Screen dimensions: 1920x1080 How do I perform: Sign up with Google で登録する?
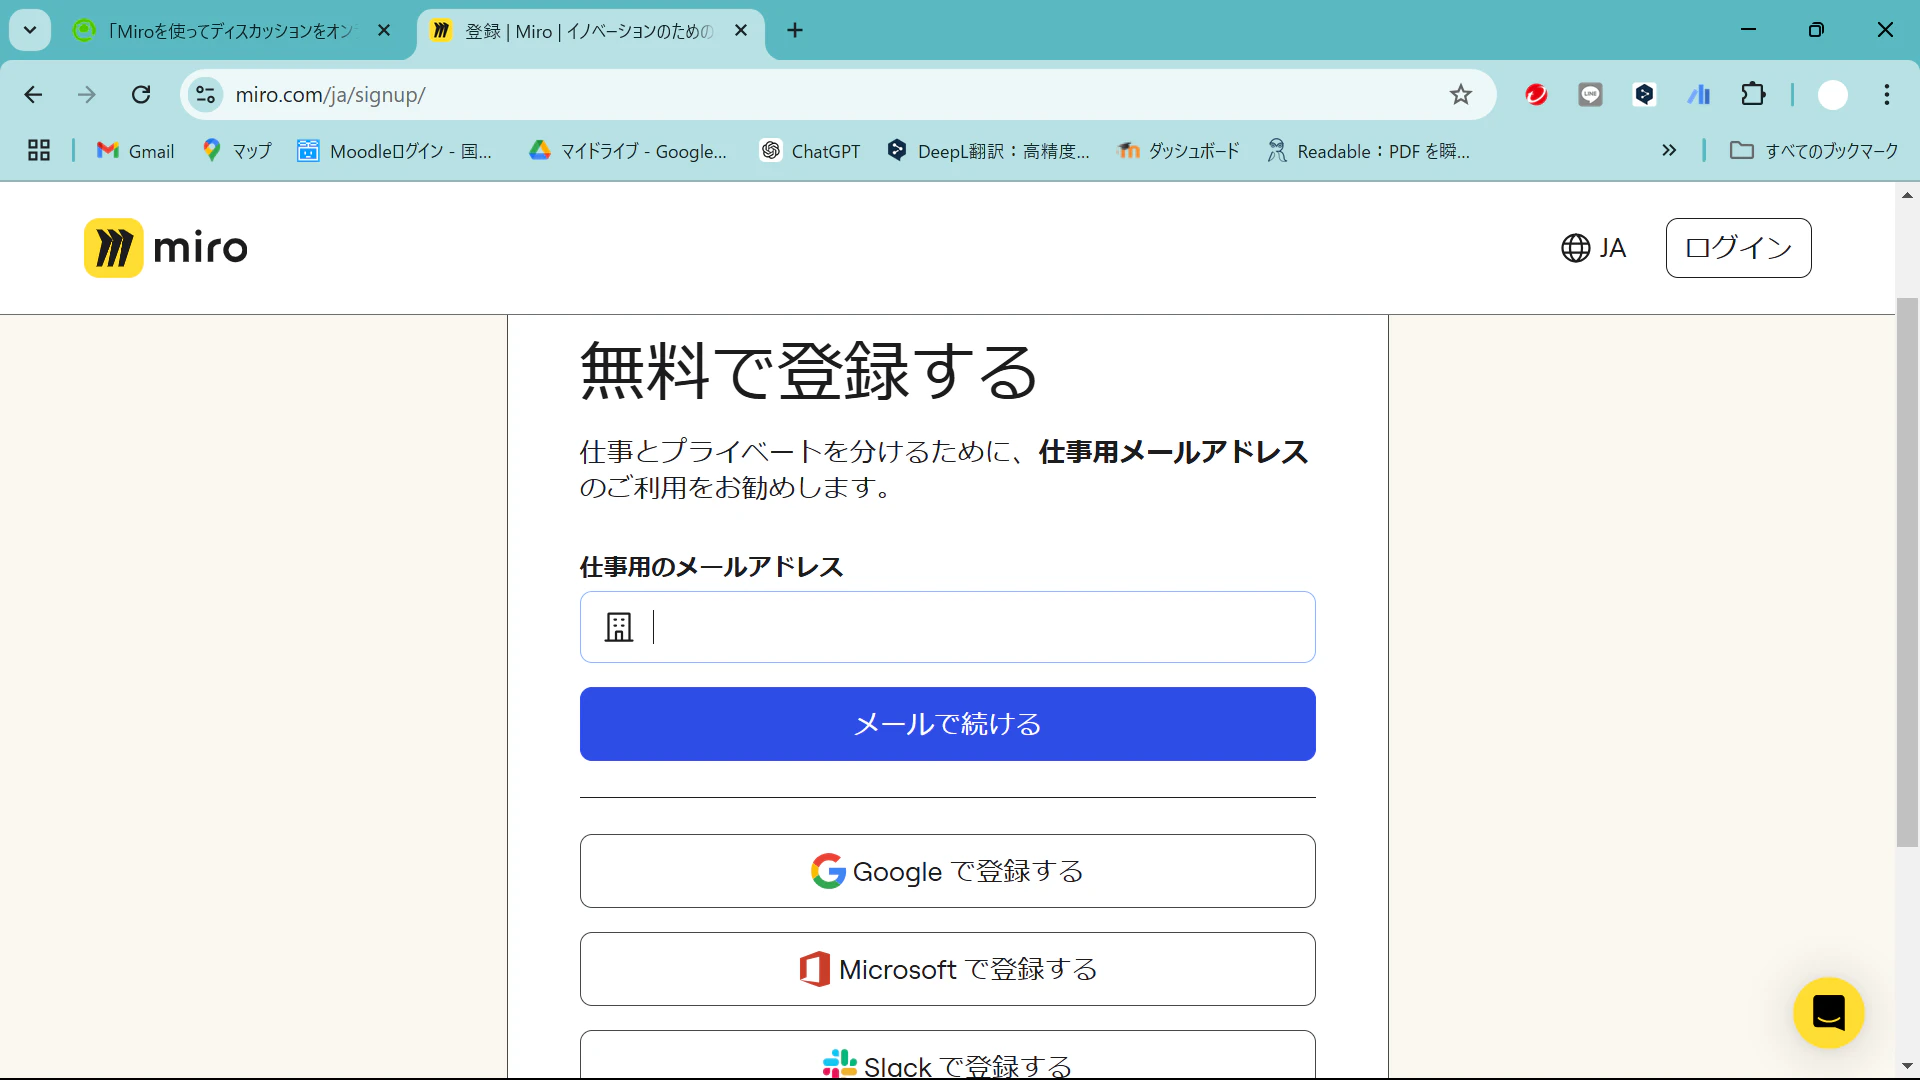947,871
